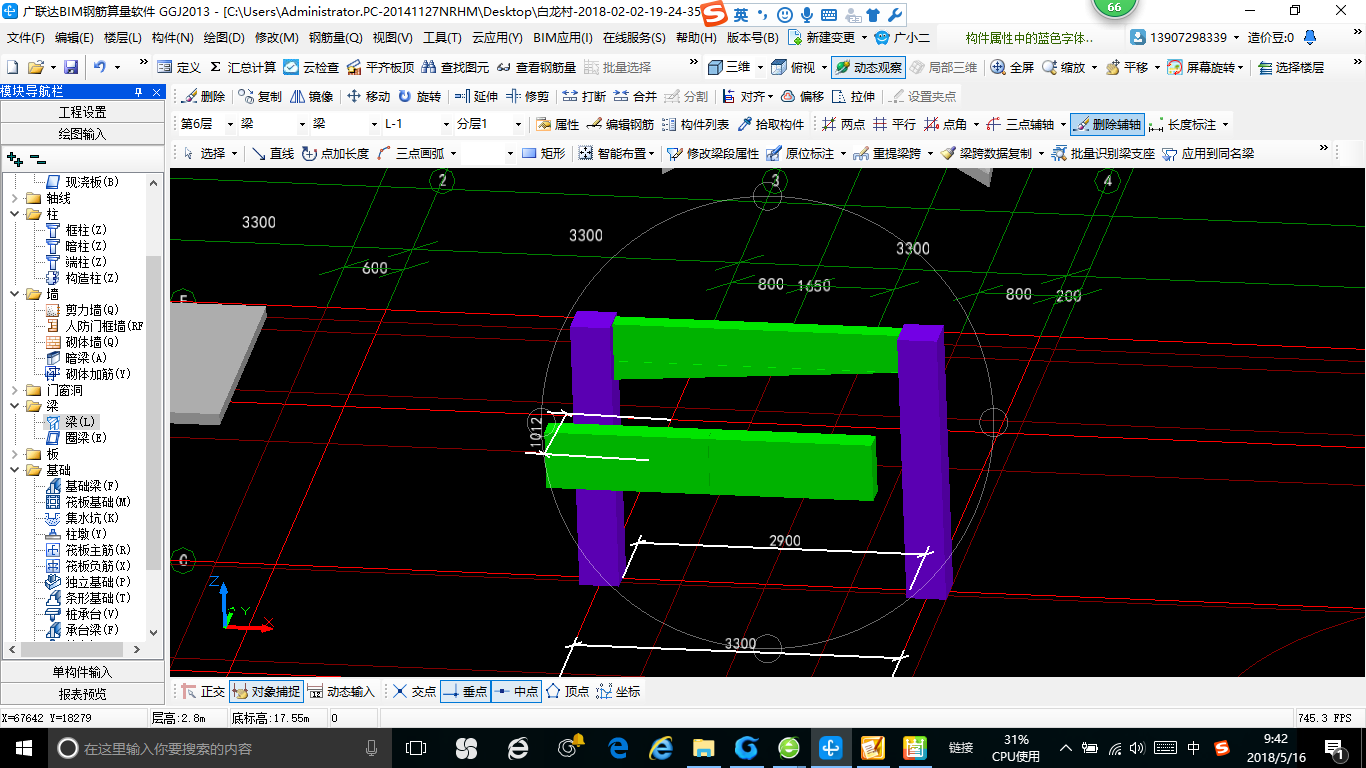Open 视图(V) menu
The image size is (1366, 768).
point(393,38)
